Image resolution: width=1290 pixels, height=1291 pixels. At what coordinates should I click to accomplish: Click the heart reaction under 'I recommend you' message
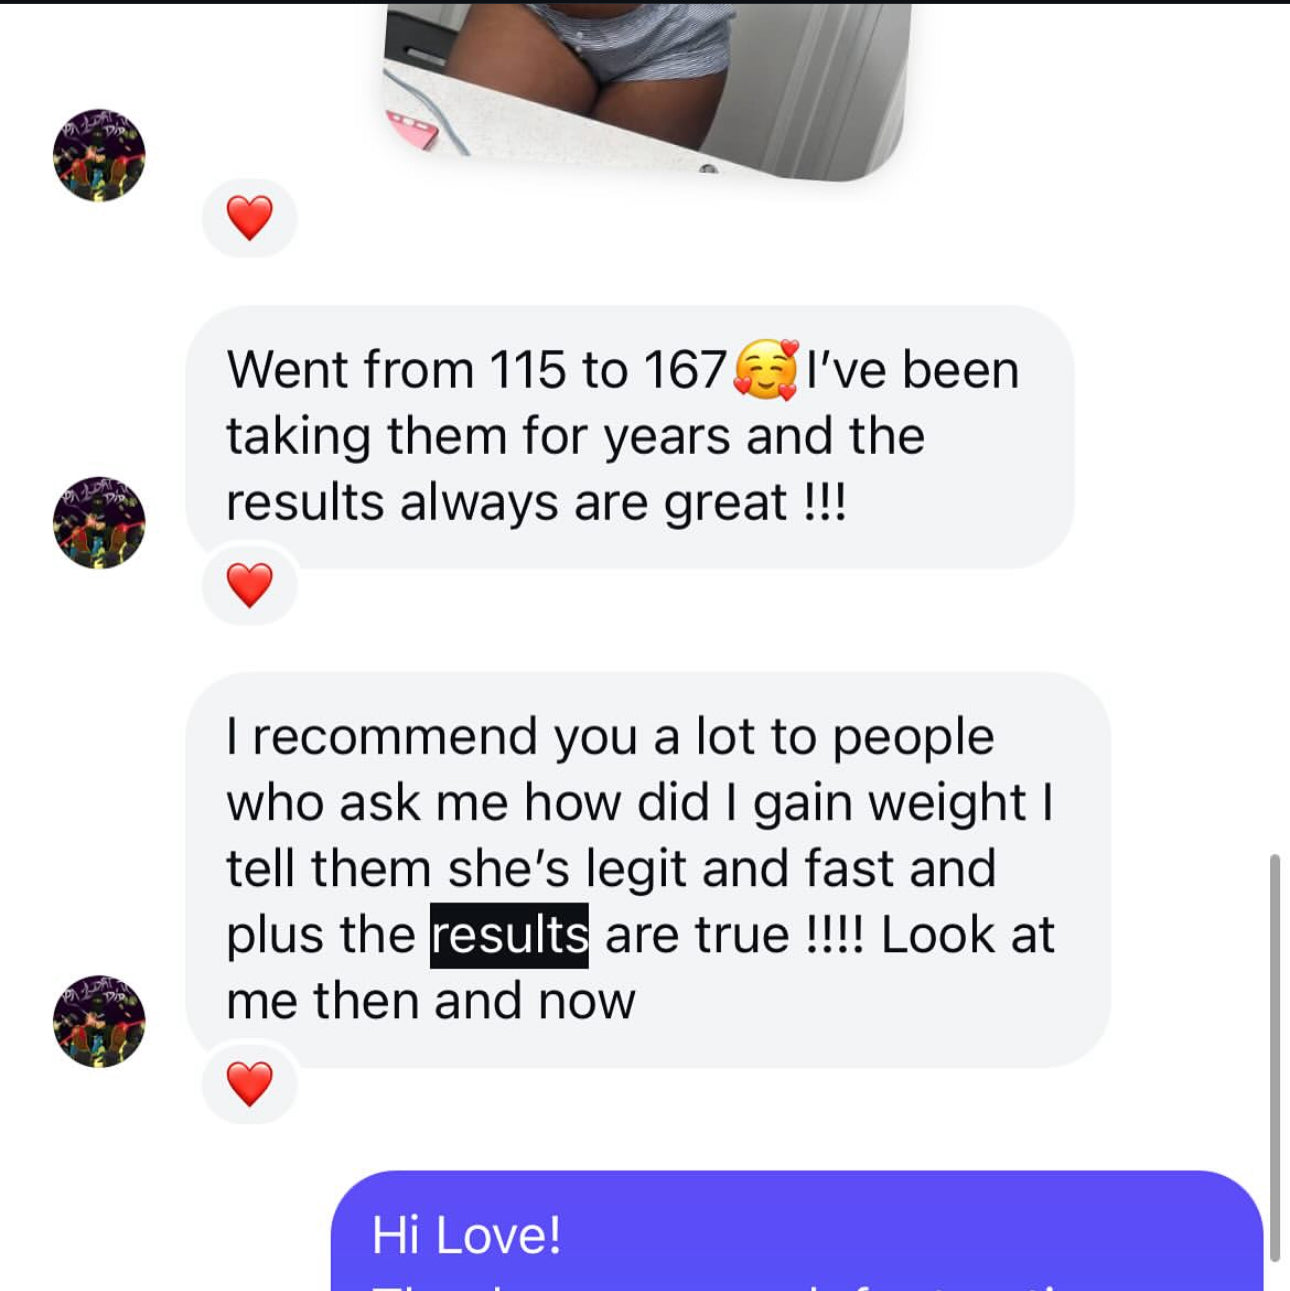250,1084
